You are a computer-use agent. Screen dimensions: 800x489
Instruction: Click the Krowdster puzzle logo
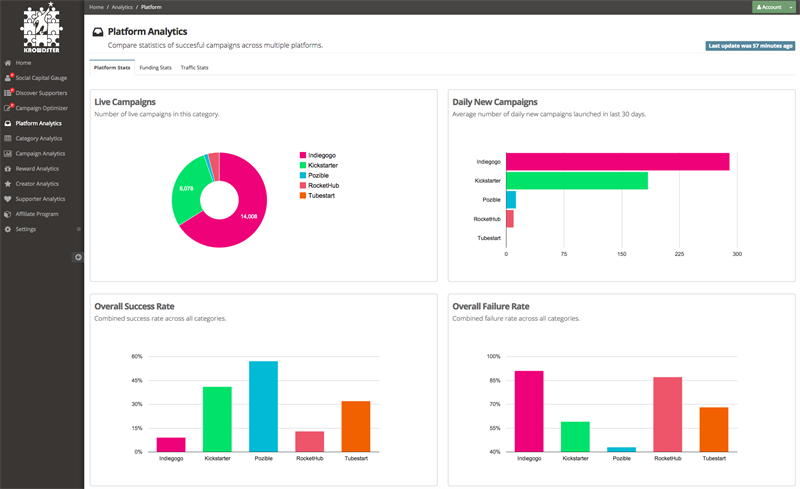[41, 27]
